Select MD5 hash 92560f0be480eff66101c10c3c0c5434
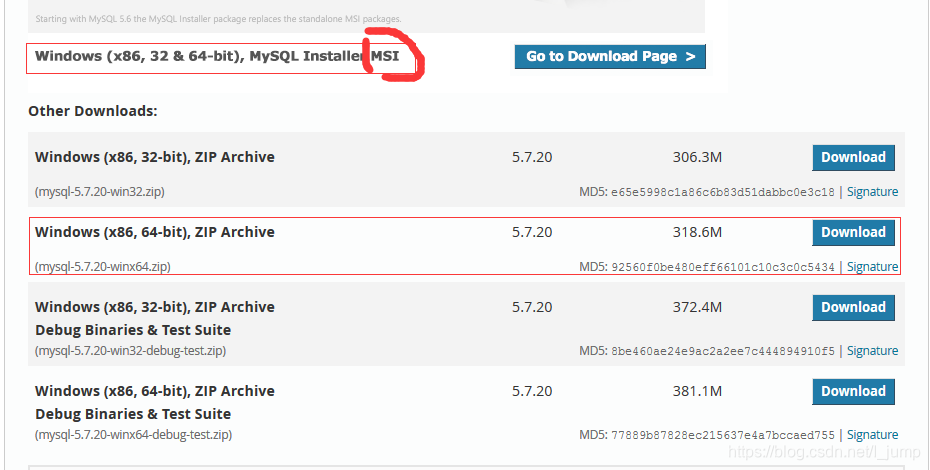 [x=722, y=267]
